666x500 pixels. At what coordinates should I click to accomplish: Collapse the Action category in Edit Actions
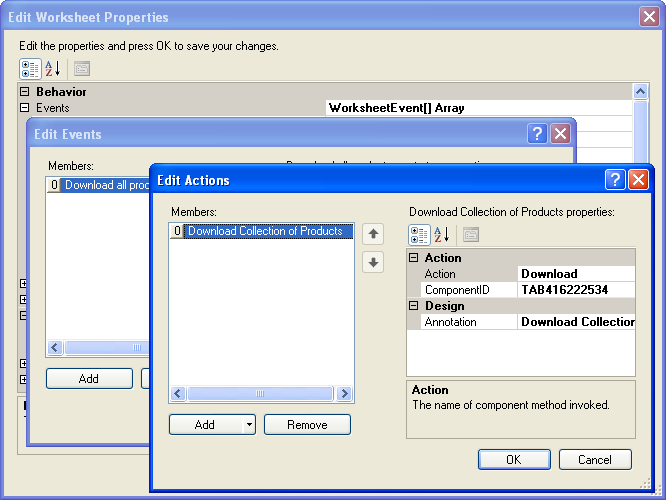point(414,257)
